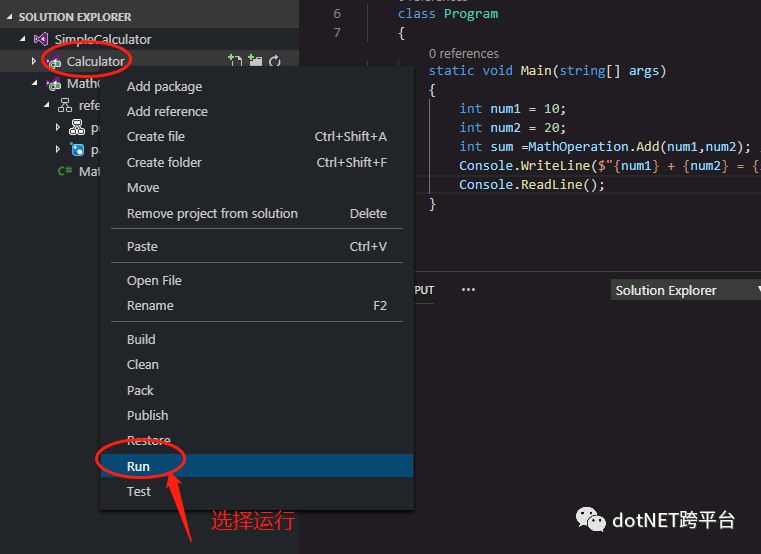Click the Console.WriteLine code line

(x=610, y=166)
